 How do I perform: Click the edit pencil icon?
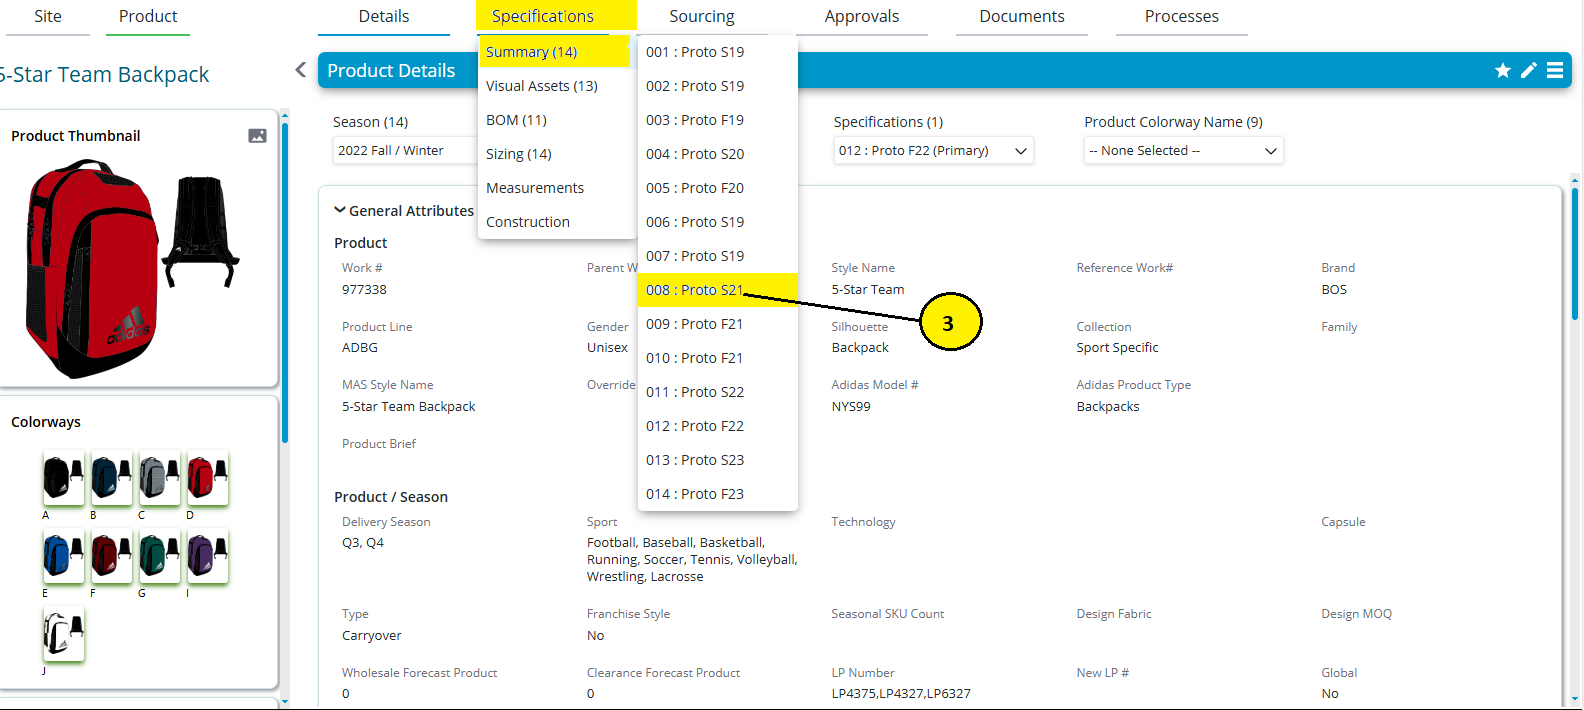pos(1529,70)
